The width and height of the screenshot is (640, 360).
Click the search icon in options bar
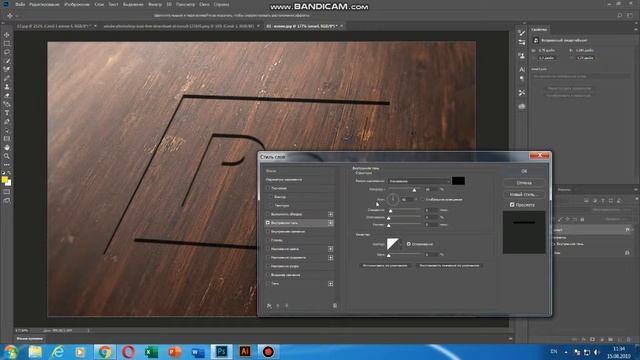[620, 16]
